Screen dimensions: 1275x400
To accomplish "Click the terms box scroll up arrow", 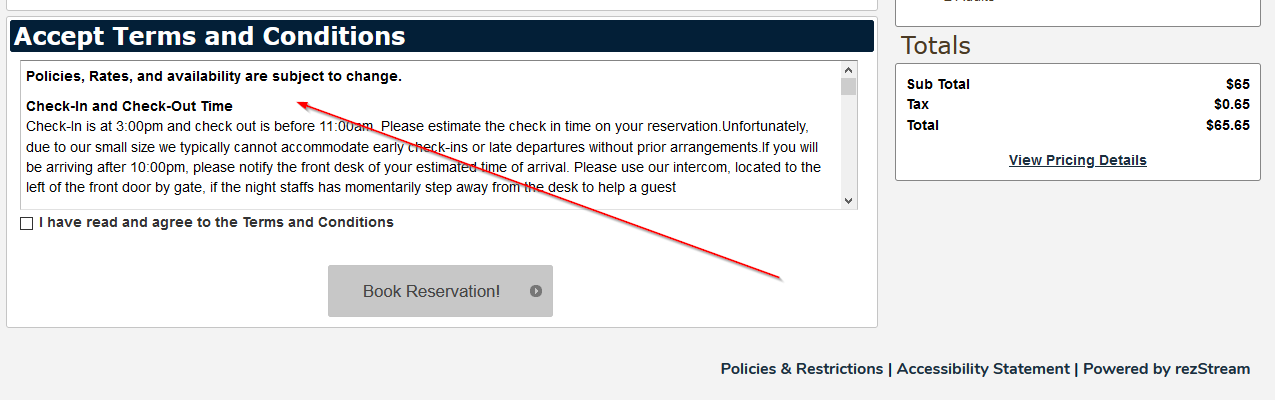I will click(849, 70).
